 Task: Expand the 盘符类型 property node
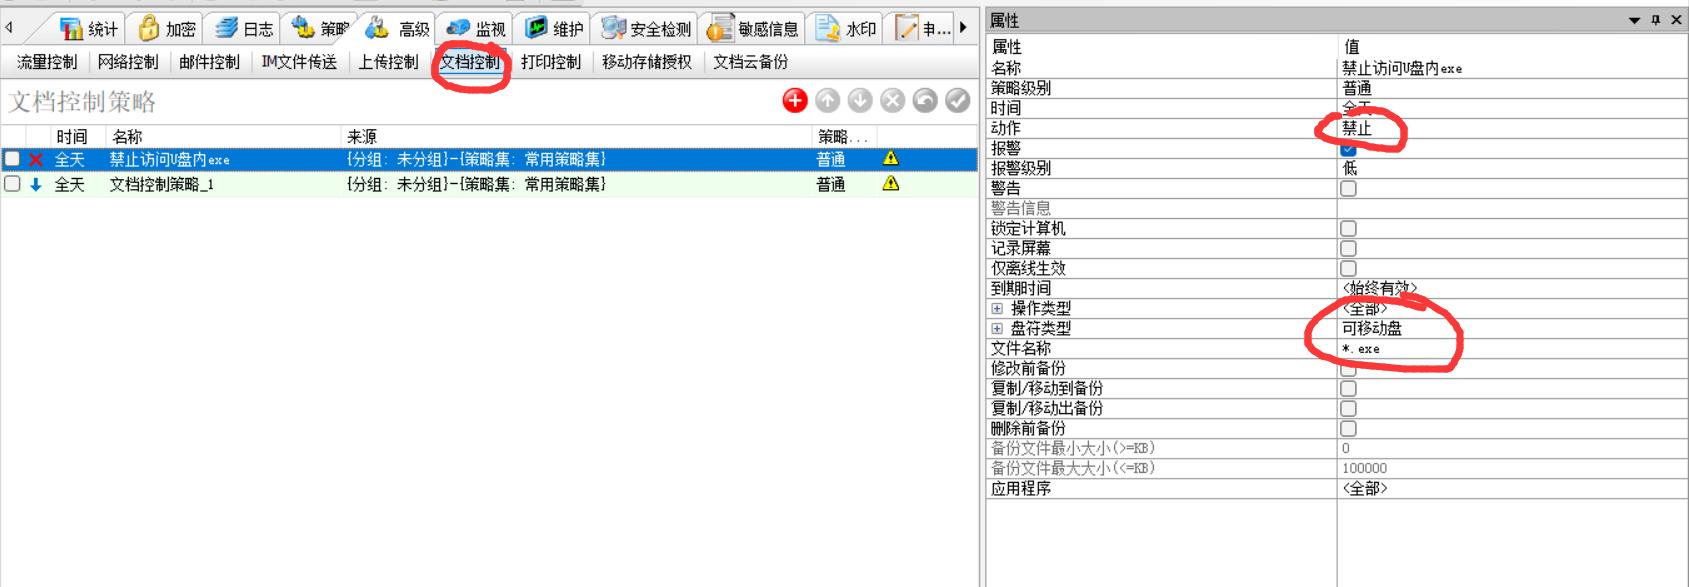997,328
